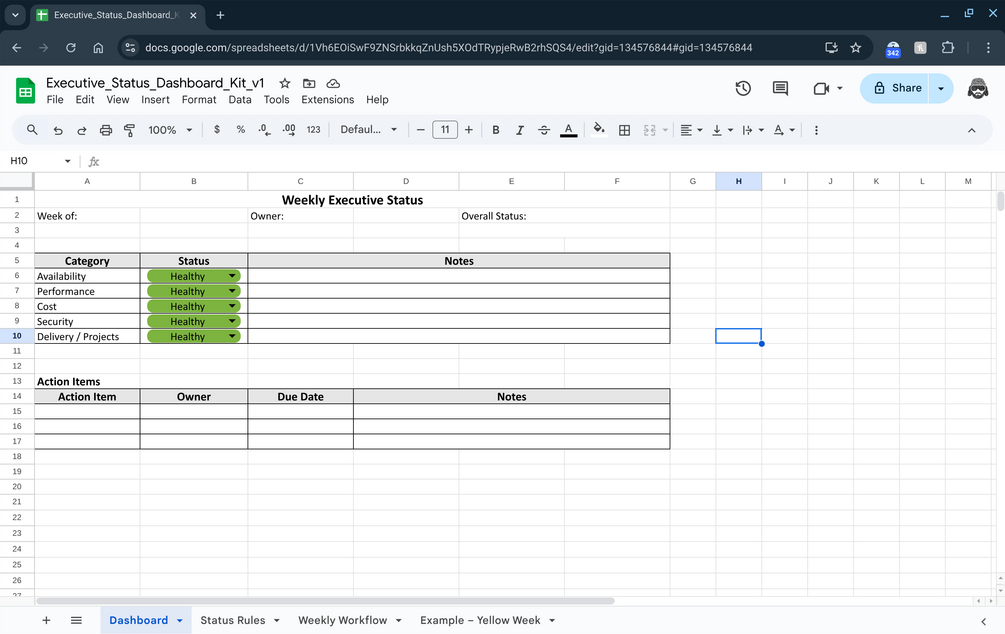Open Cost status Healthy dropdown

[194, 306]
